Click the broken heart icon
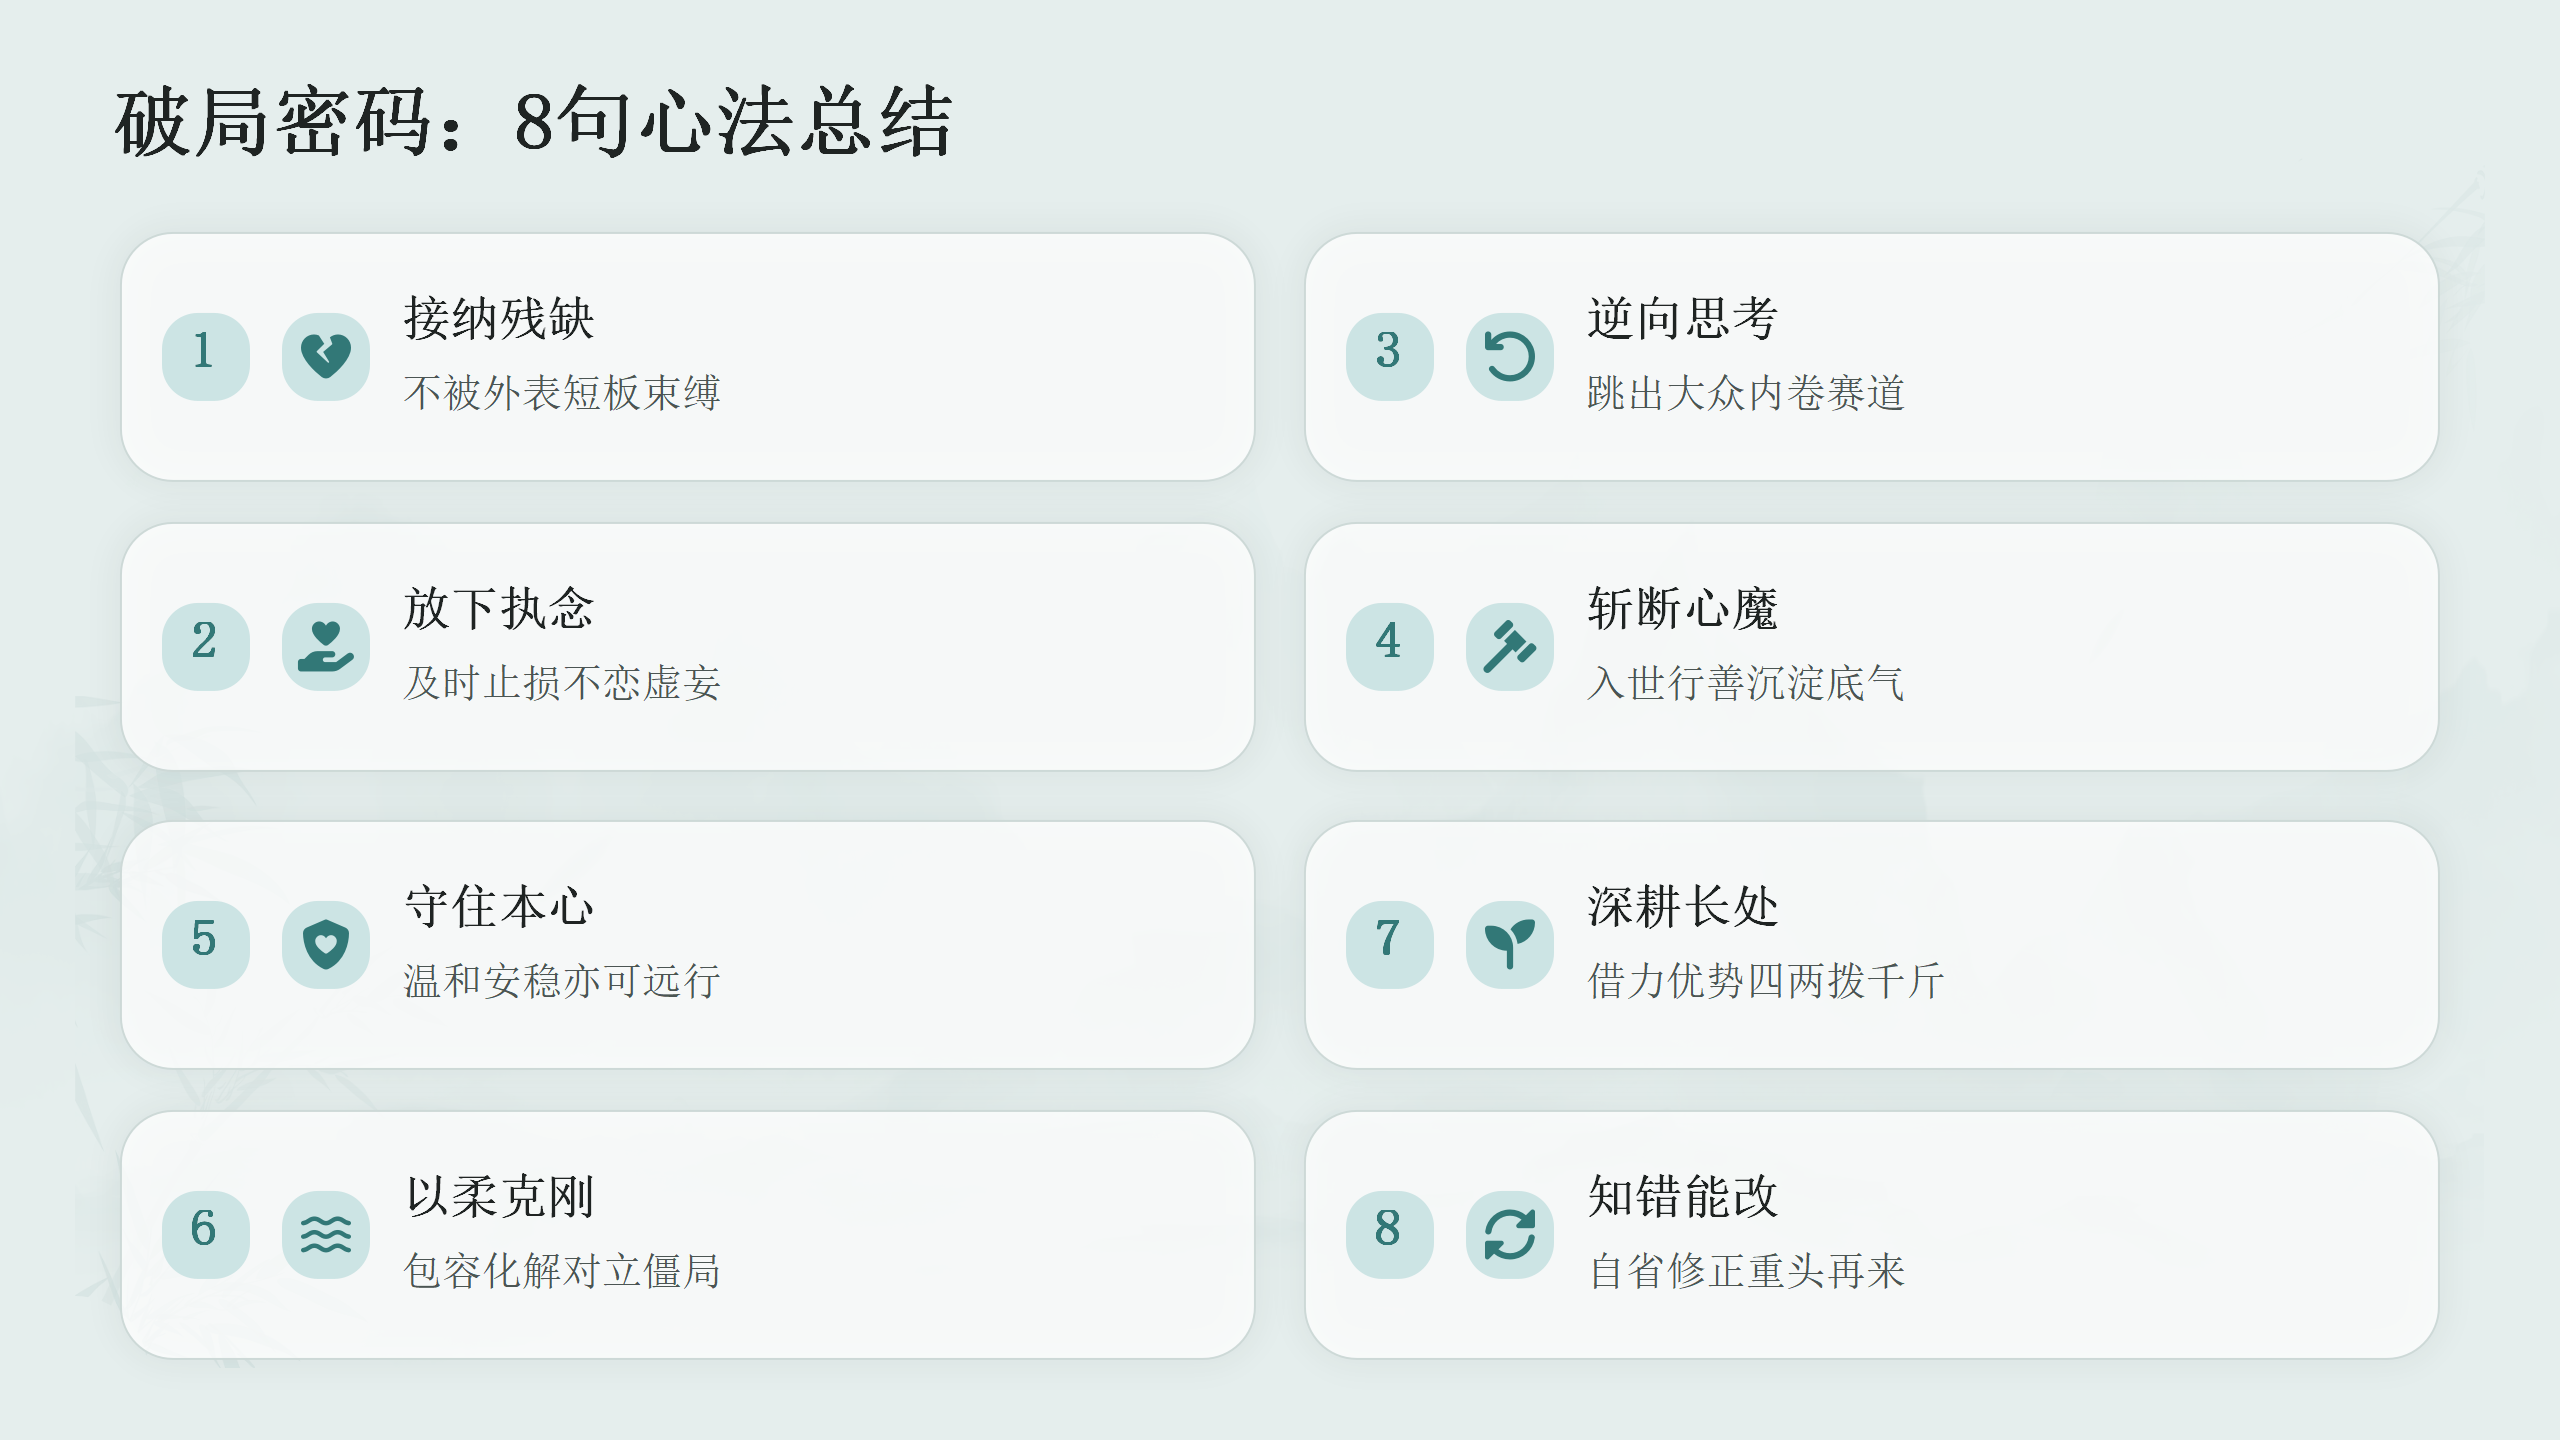This screenshot has width=2560, height=1440. [x=326, y=356]
